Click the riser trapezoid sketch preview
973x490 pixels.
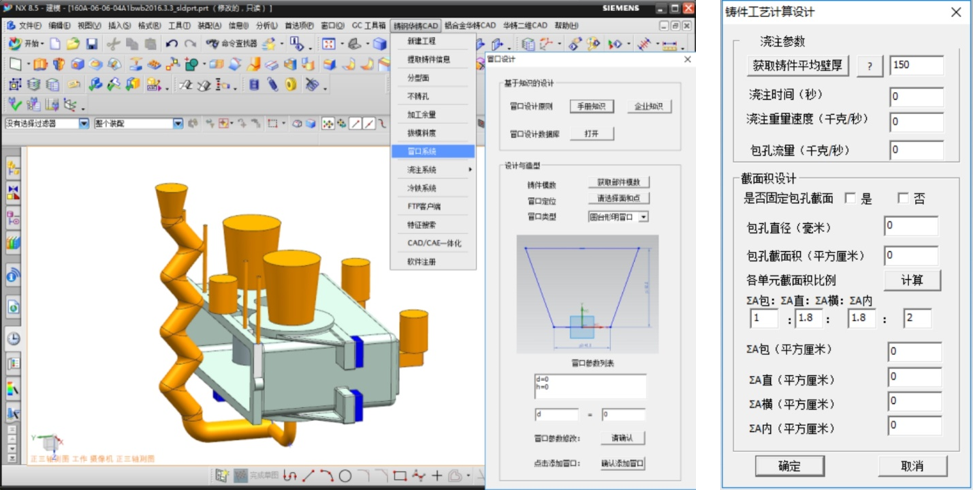pos(587,294)
